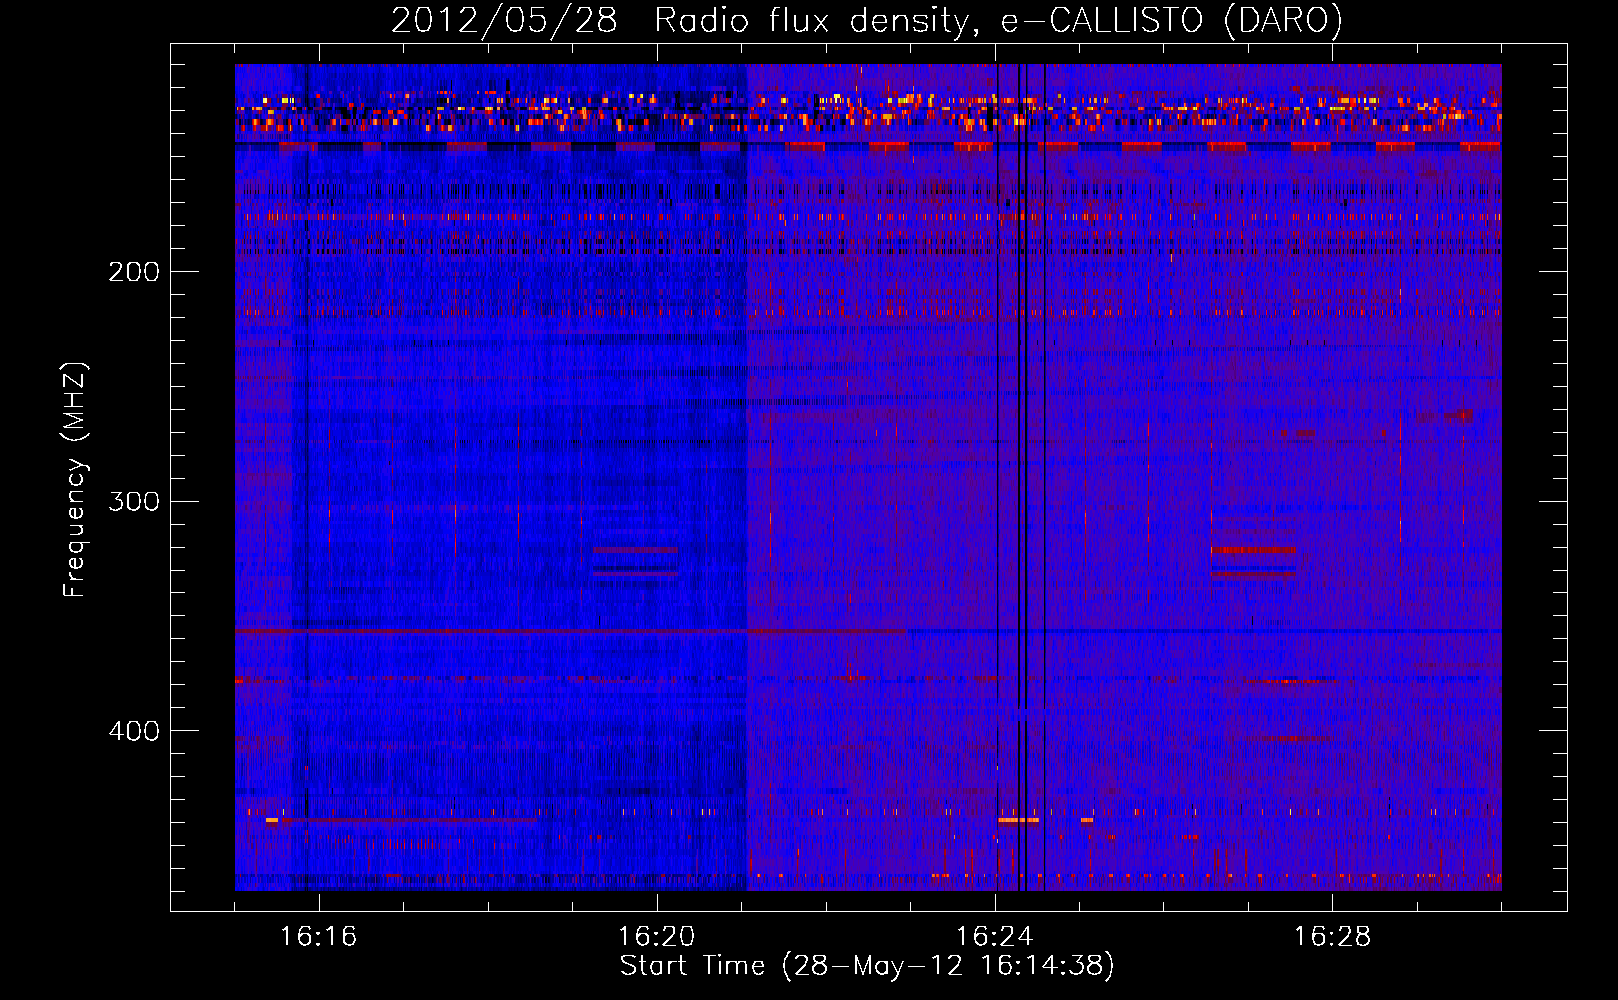Click the 300 frequency tick label

pos(134,501)
